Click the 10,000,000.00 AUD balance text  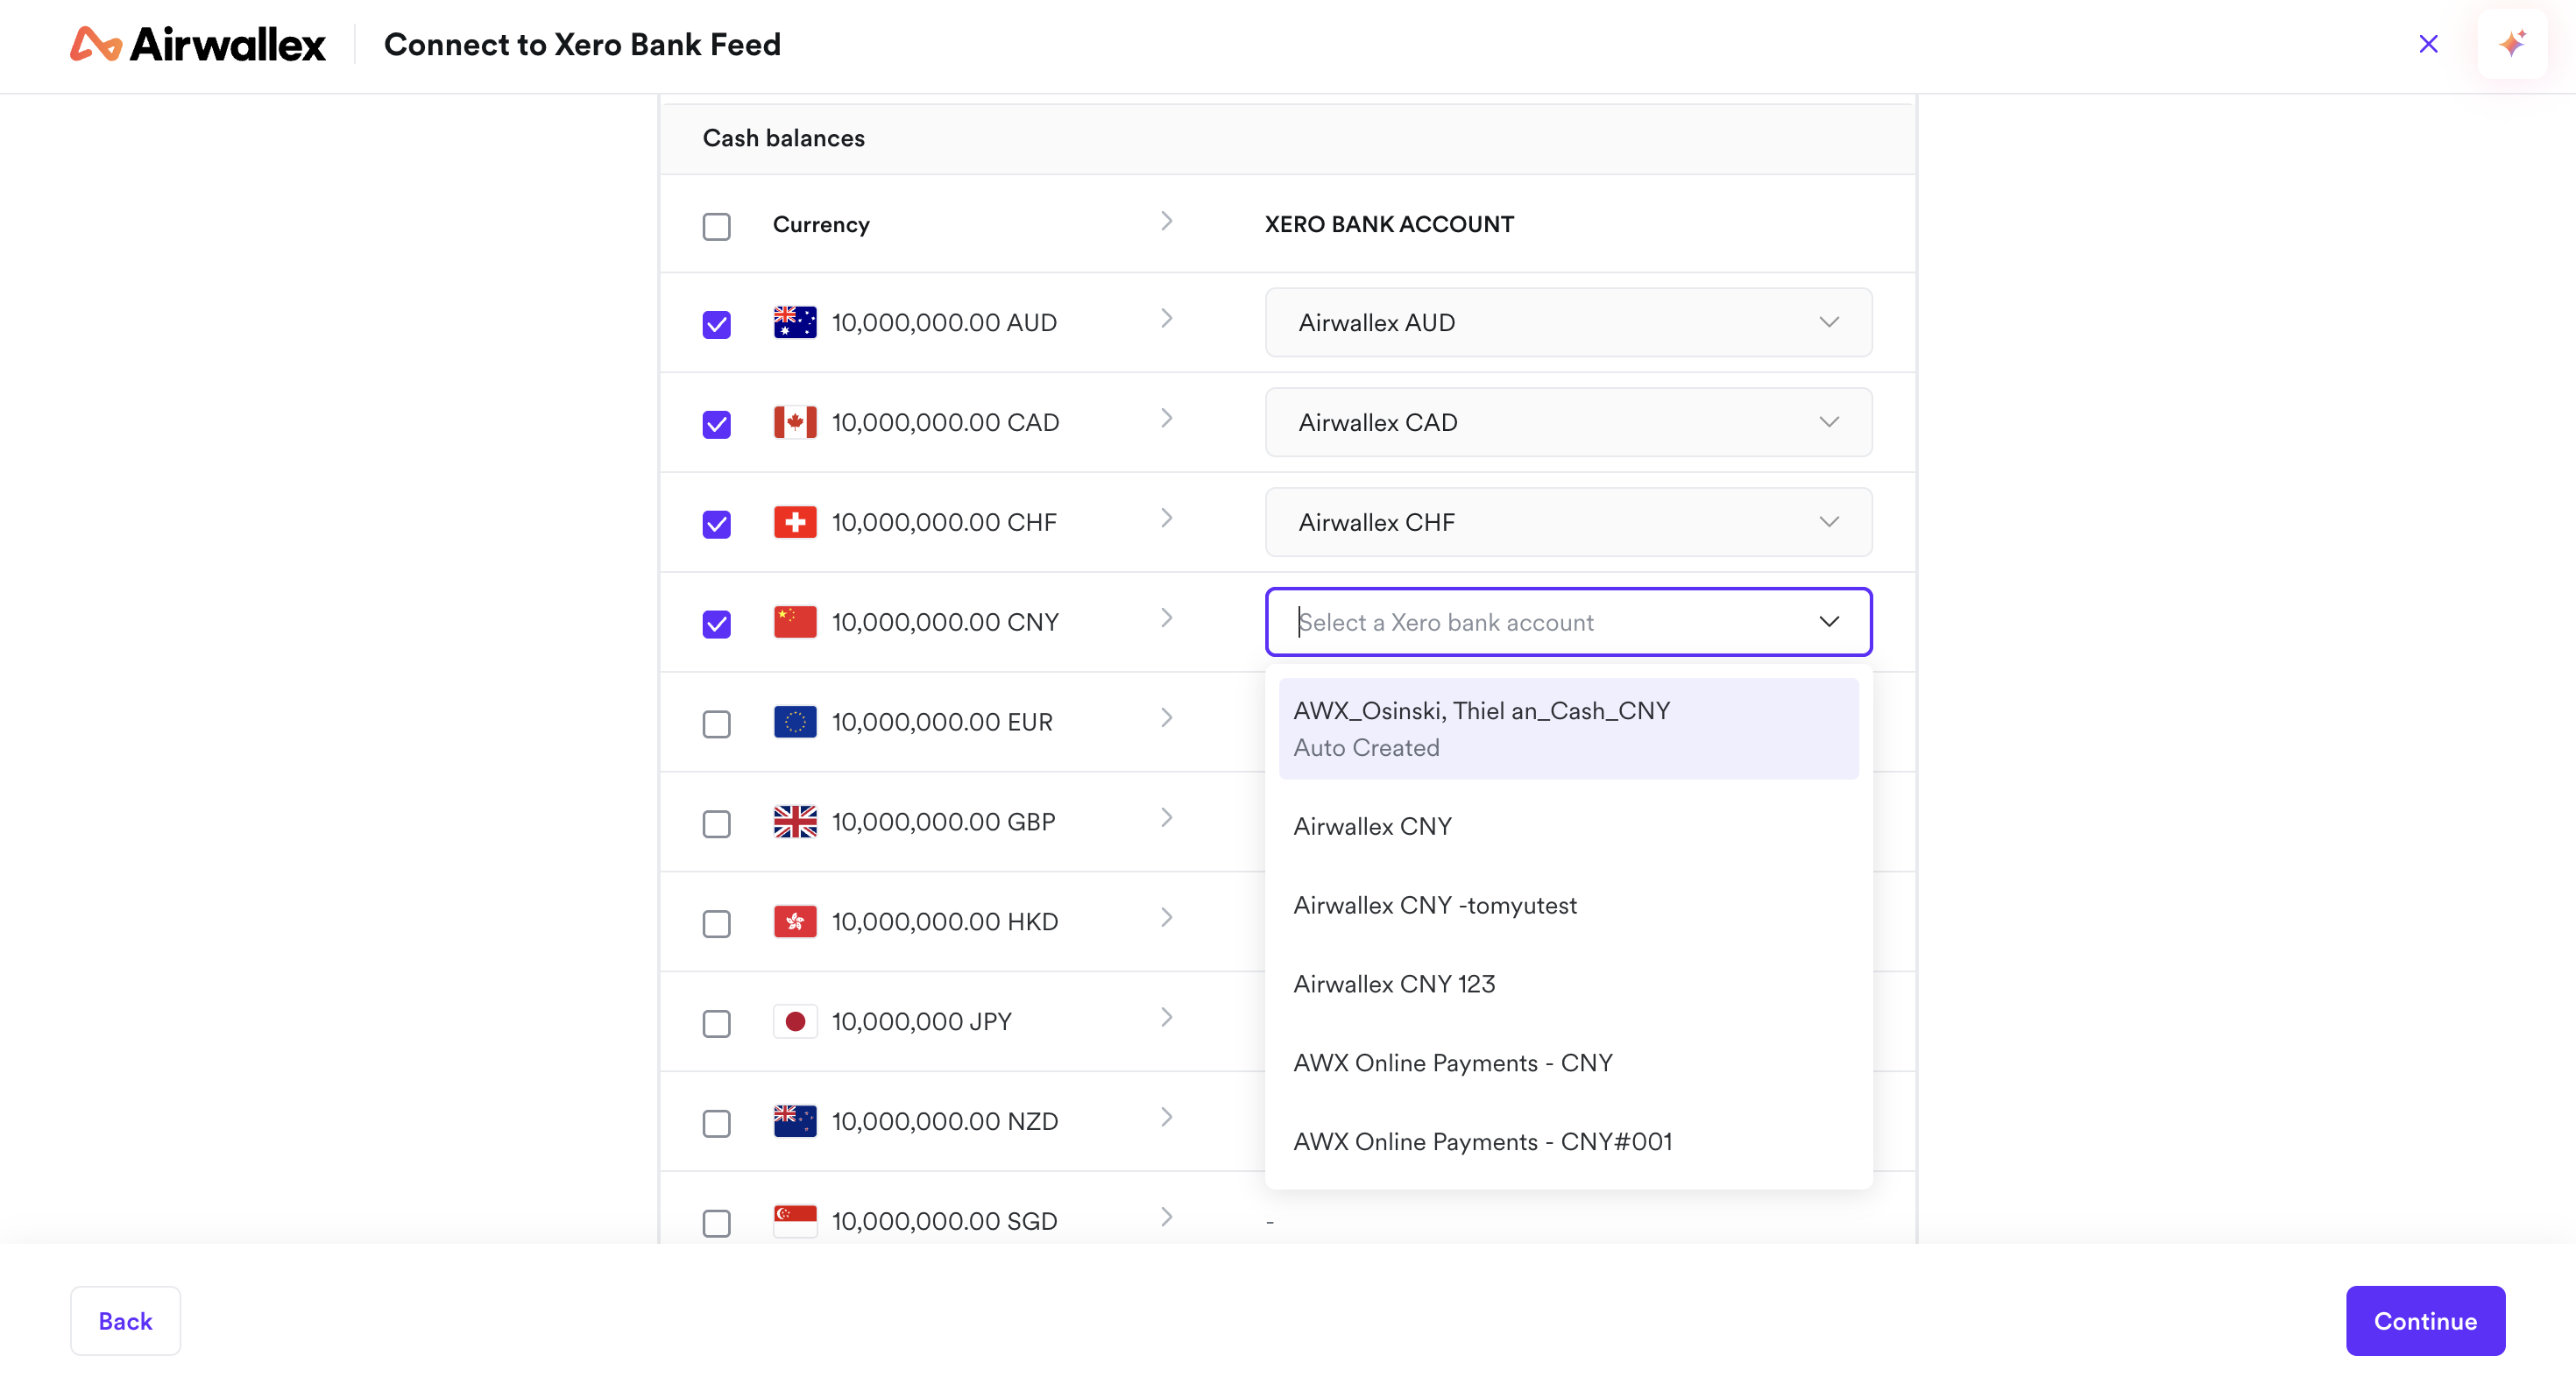(944, 323)
